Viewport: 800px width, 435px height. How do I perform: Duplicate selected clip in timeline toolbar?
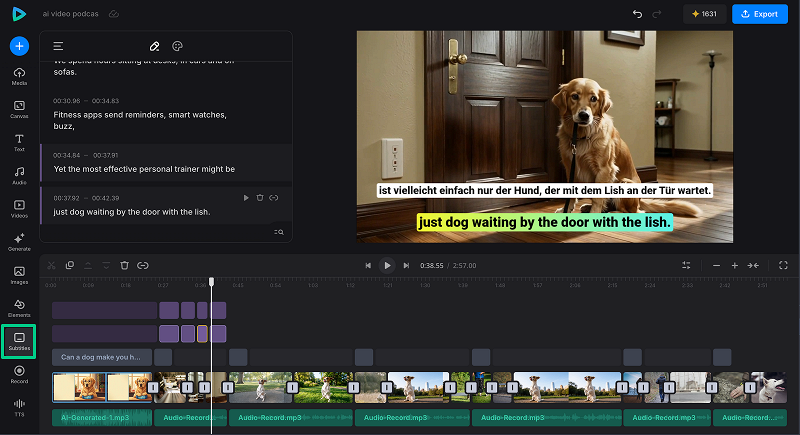(x=70, y=265)
